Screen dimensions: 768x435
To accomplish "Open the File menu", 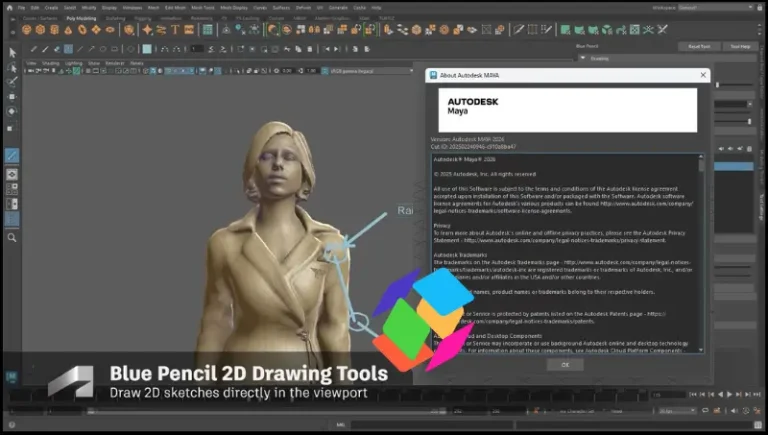I will (22, 8).
